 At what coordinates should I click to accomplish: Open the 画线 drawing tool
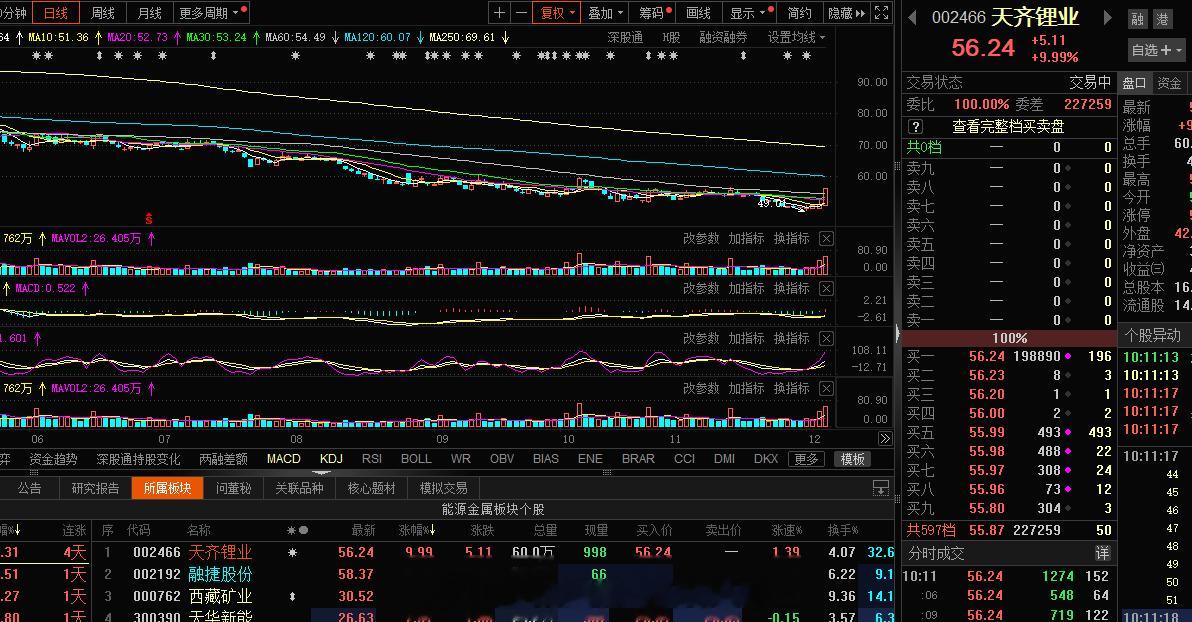point(698,13)
